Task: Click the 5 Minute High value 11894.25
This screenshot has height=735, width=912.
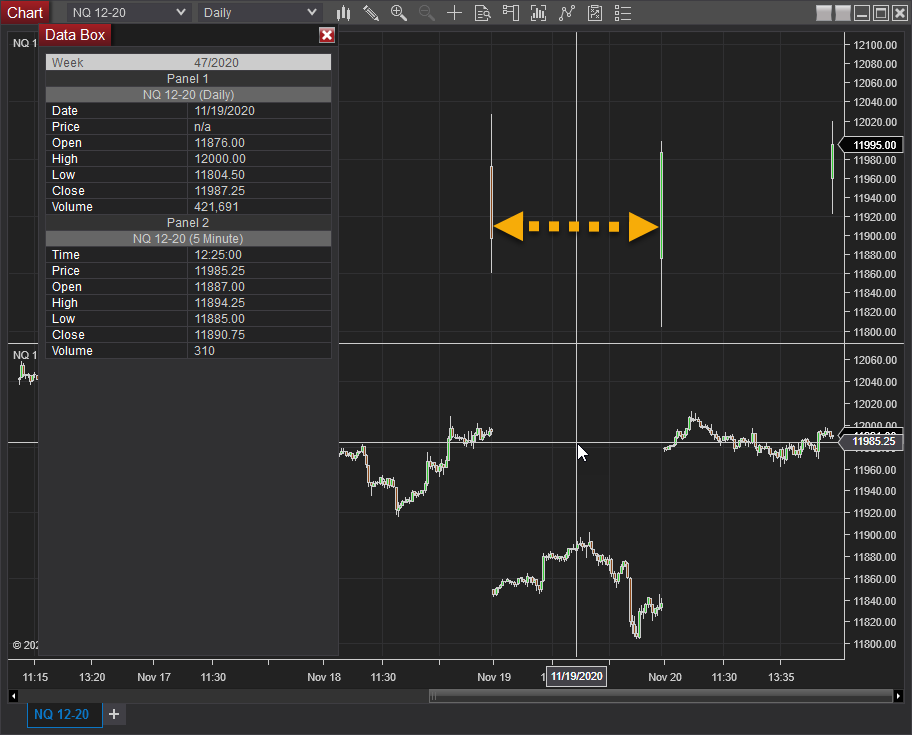Action: (x=219, y=302)
